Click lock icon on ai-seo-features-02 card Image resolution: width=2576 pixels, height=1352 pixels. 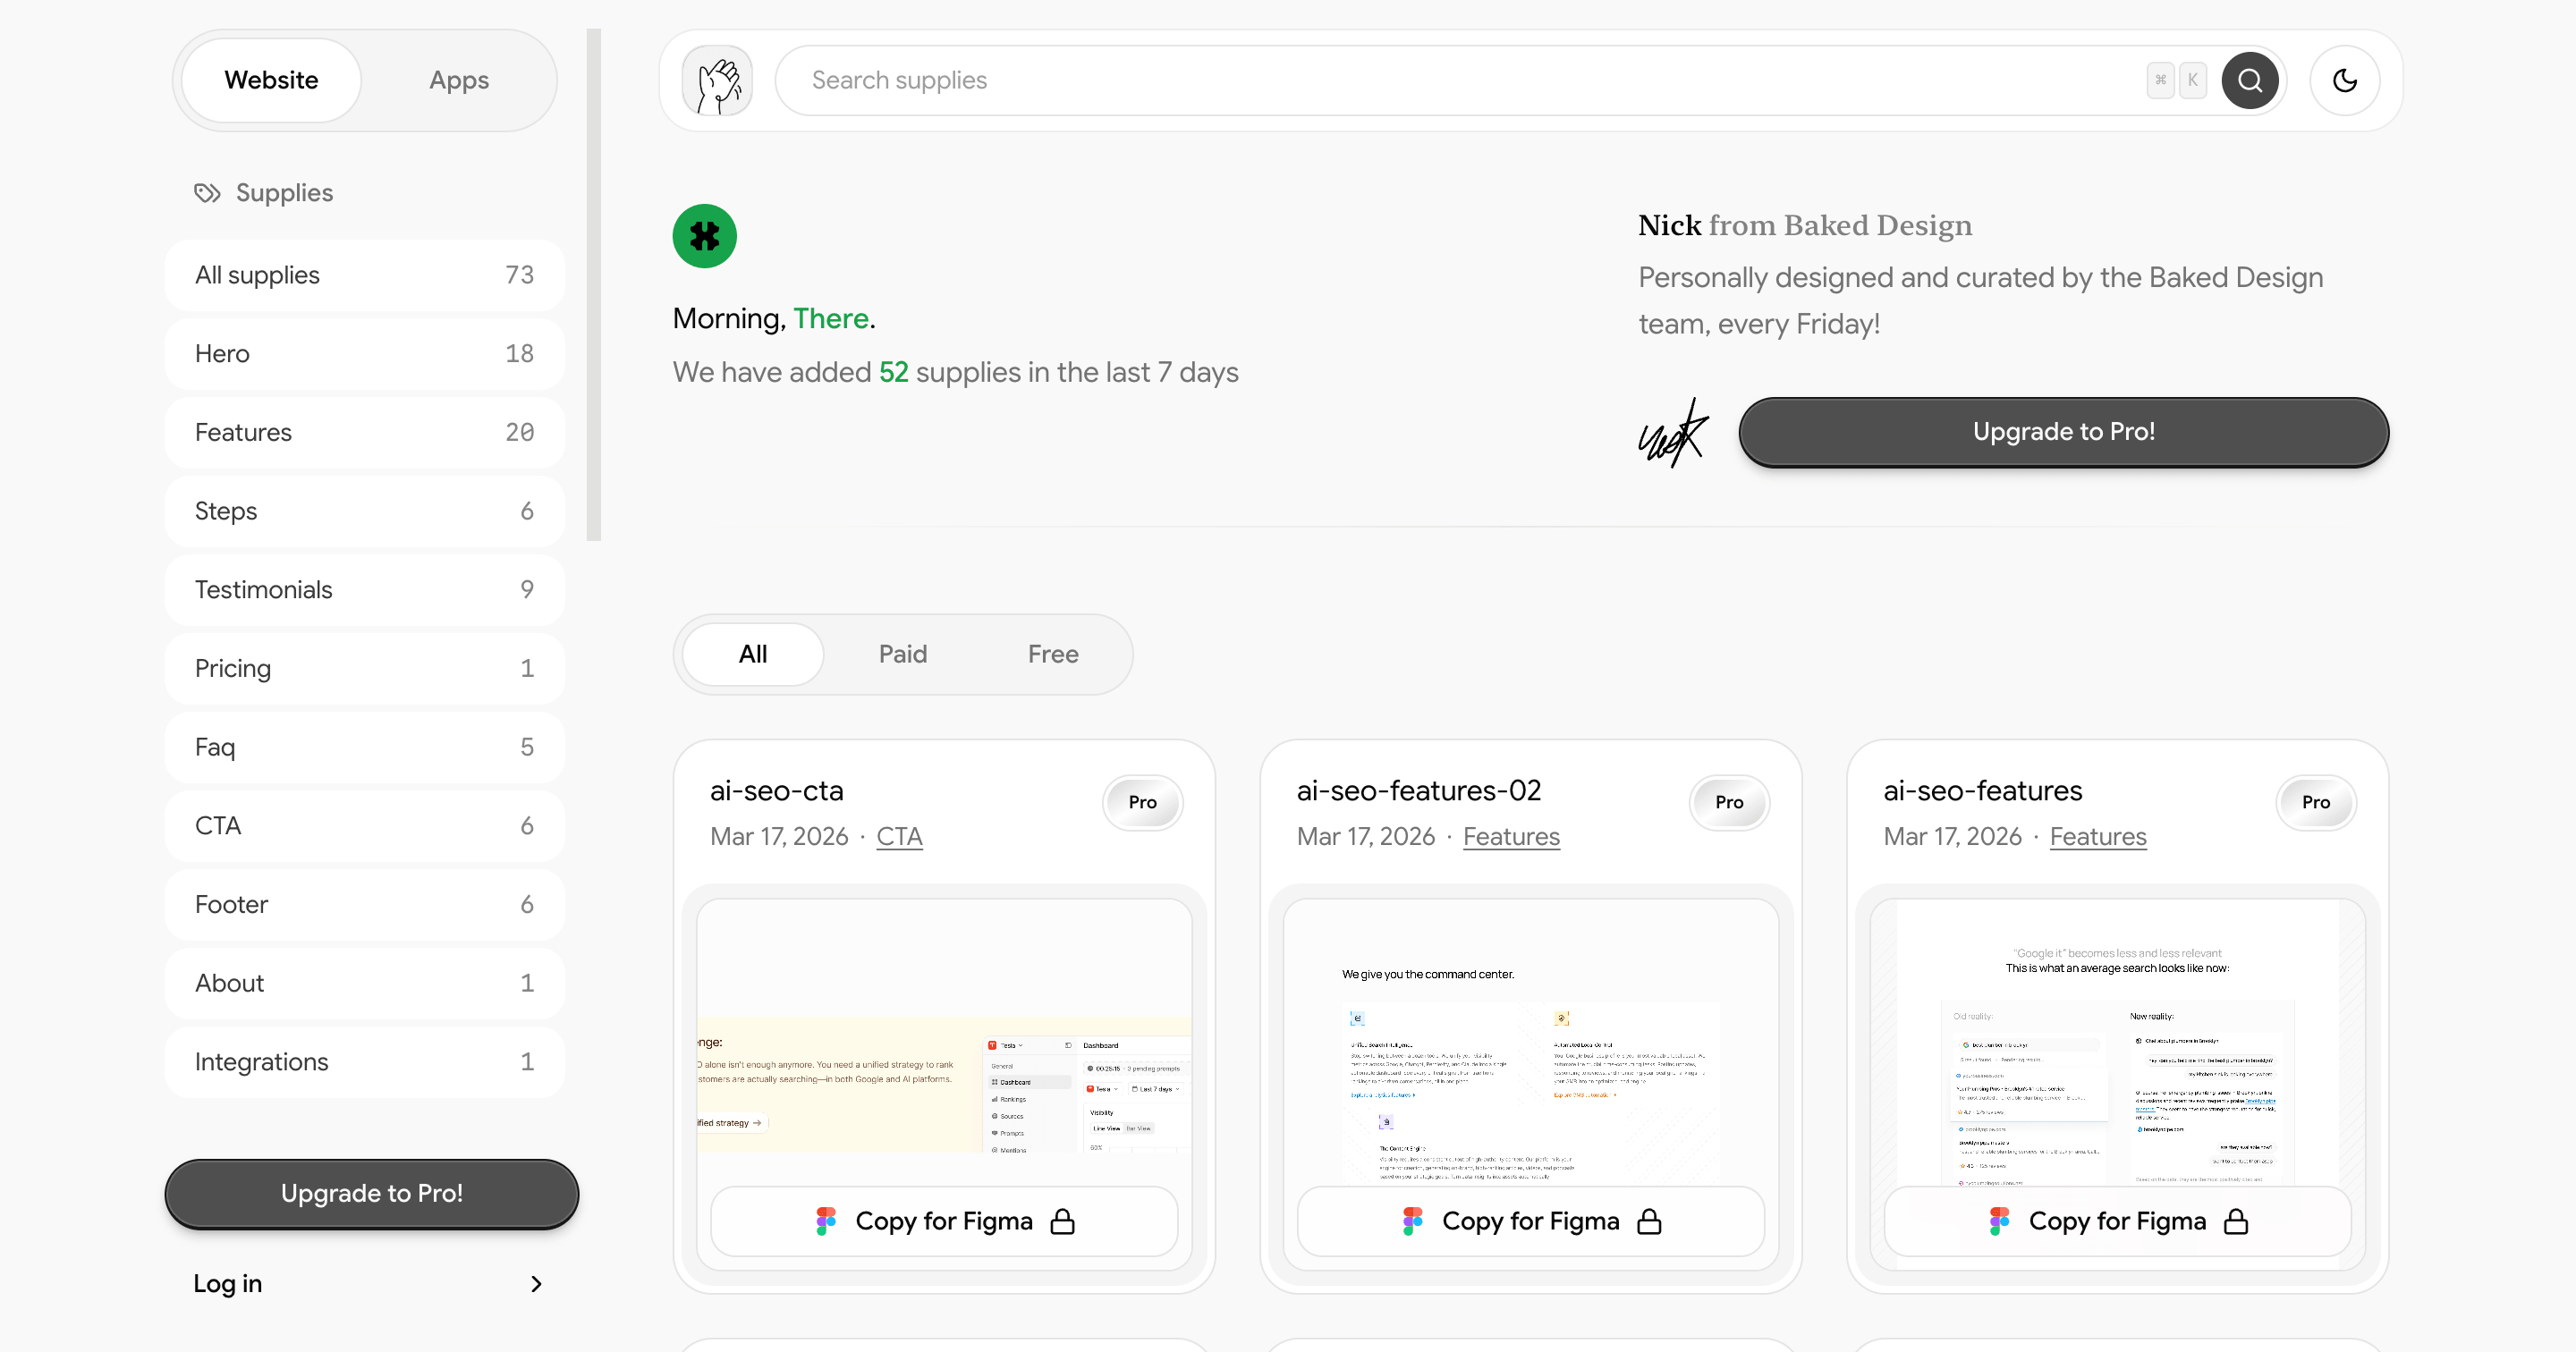pyautogui.click(x=1649, y=1221)
